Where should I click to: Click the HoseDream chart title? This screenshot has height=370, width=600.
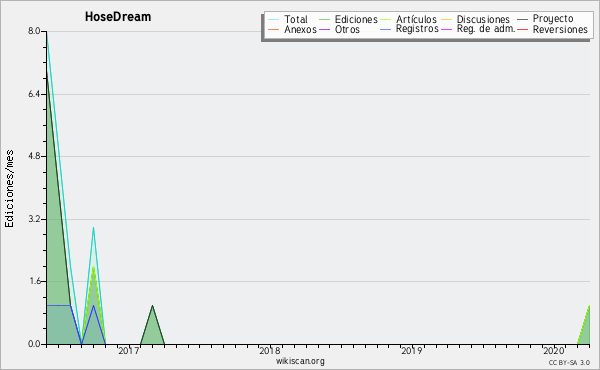pos(118,17)
